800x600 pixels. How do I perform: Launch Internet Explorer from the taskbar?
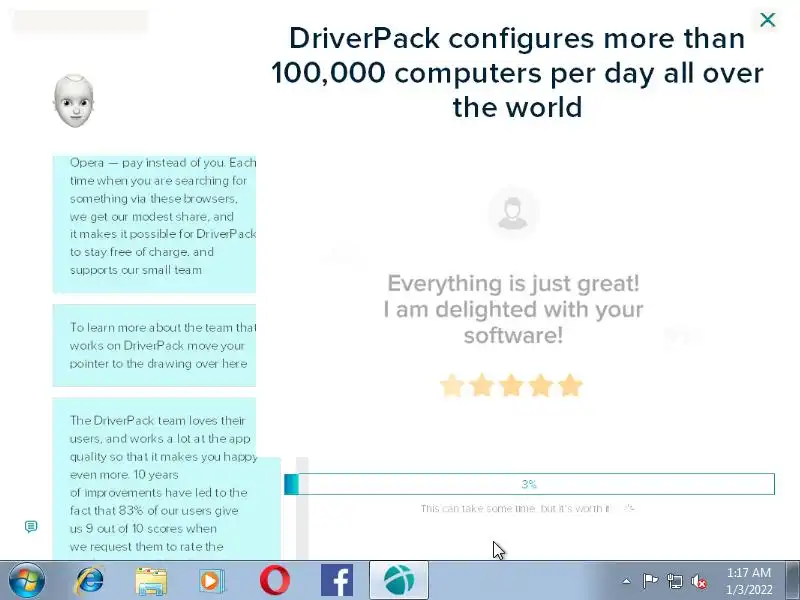pyautogui.click(x=89, y=581)
